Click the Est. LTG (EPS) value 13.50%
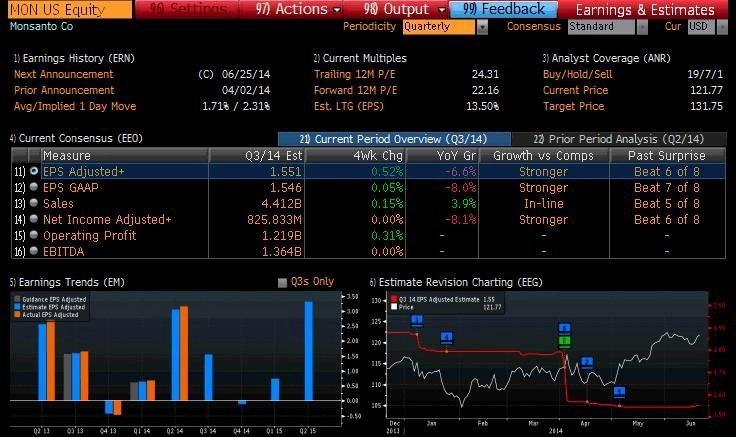736x437 pixels. (483, 106)
